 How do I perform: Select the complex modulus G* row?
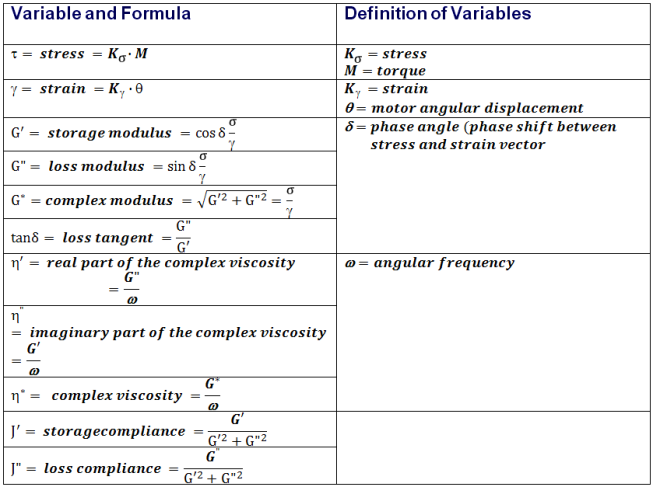click(170, 202)
